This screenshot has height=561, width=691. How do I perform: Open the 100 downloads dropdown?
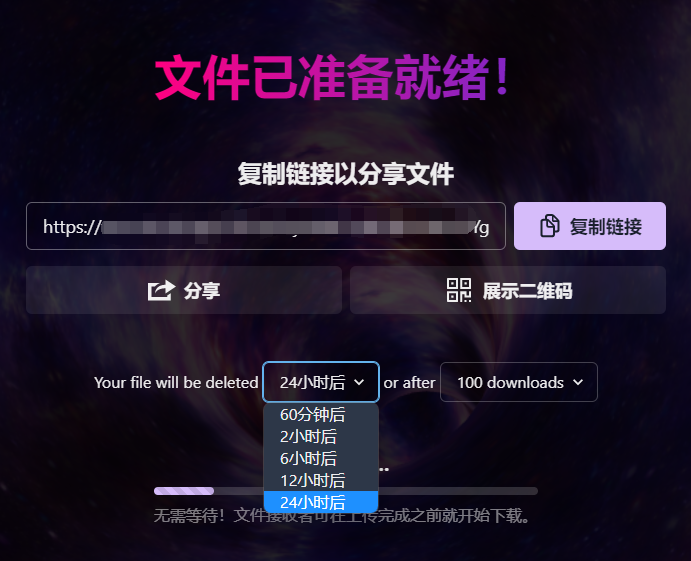[519, 382]
